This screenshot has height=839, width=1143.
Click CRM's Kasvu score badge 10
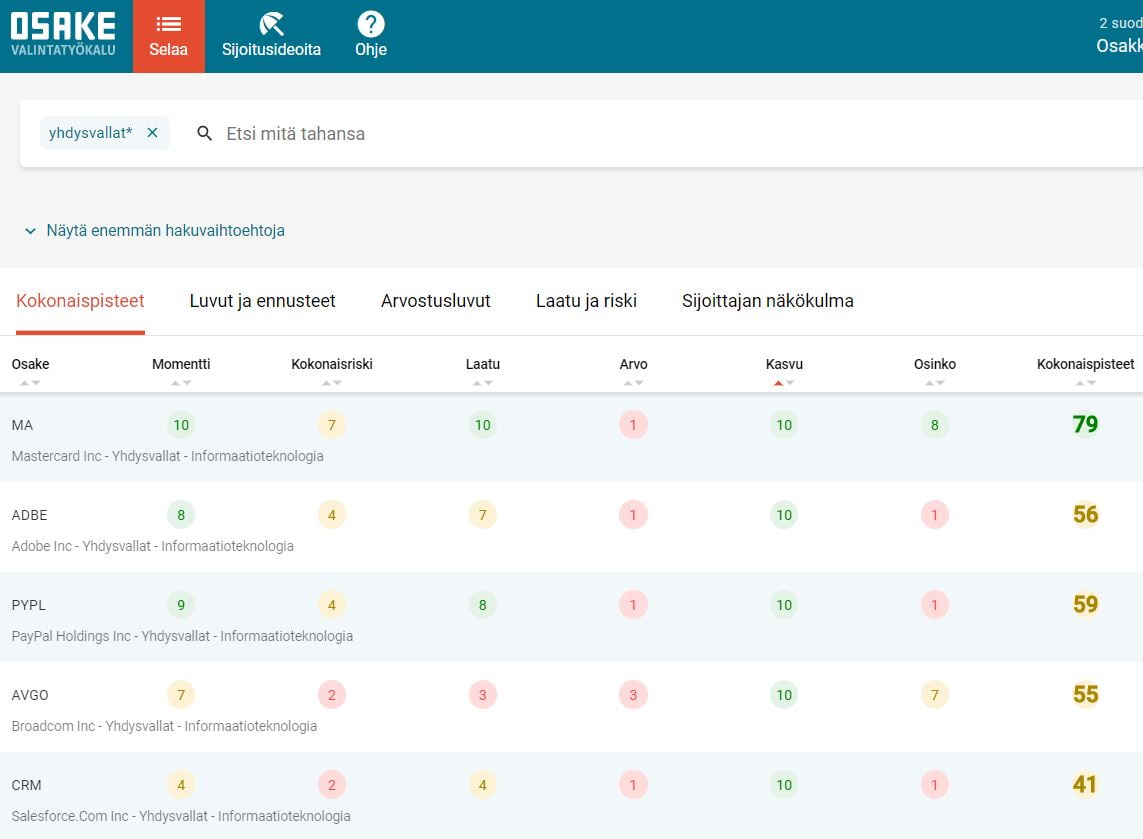coord(784,785)
